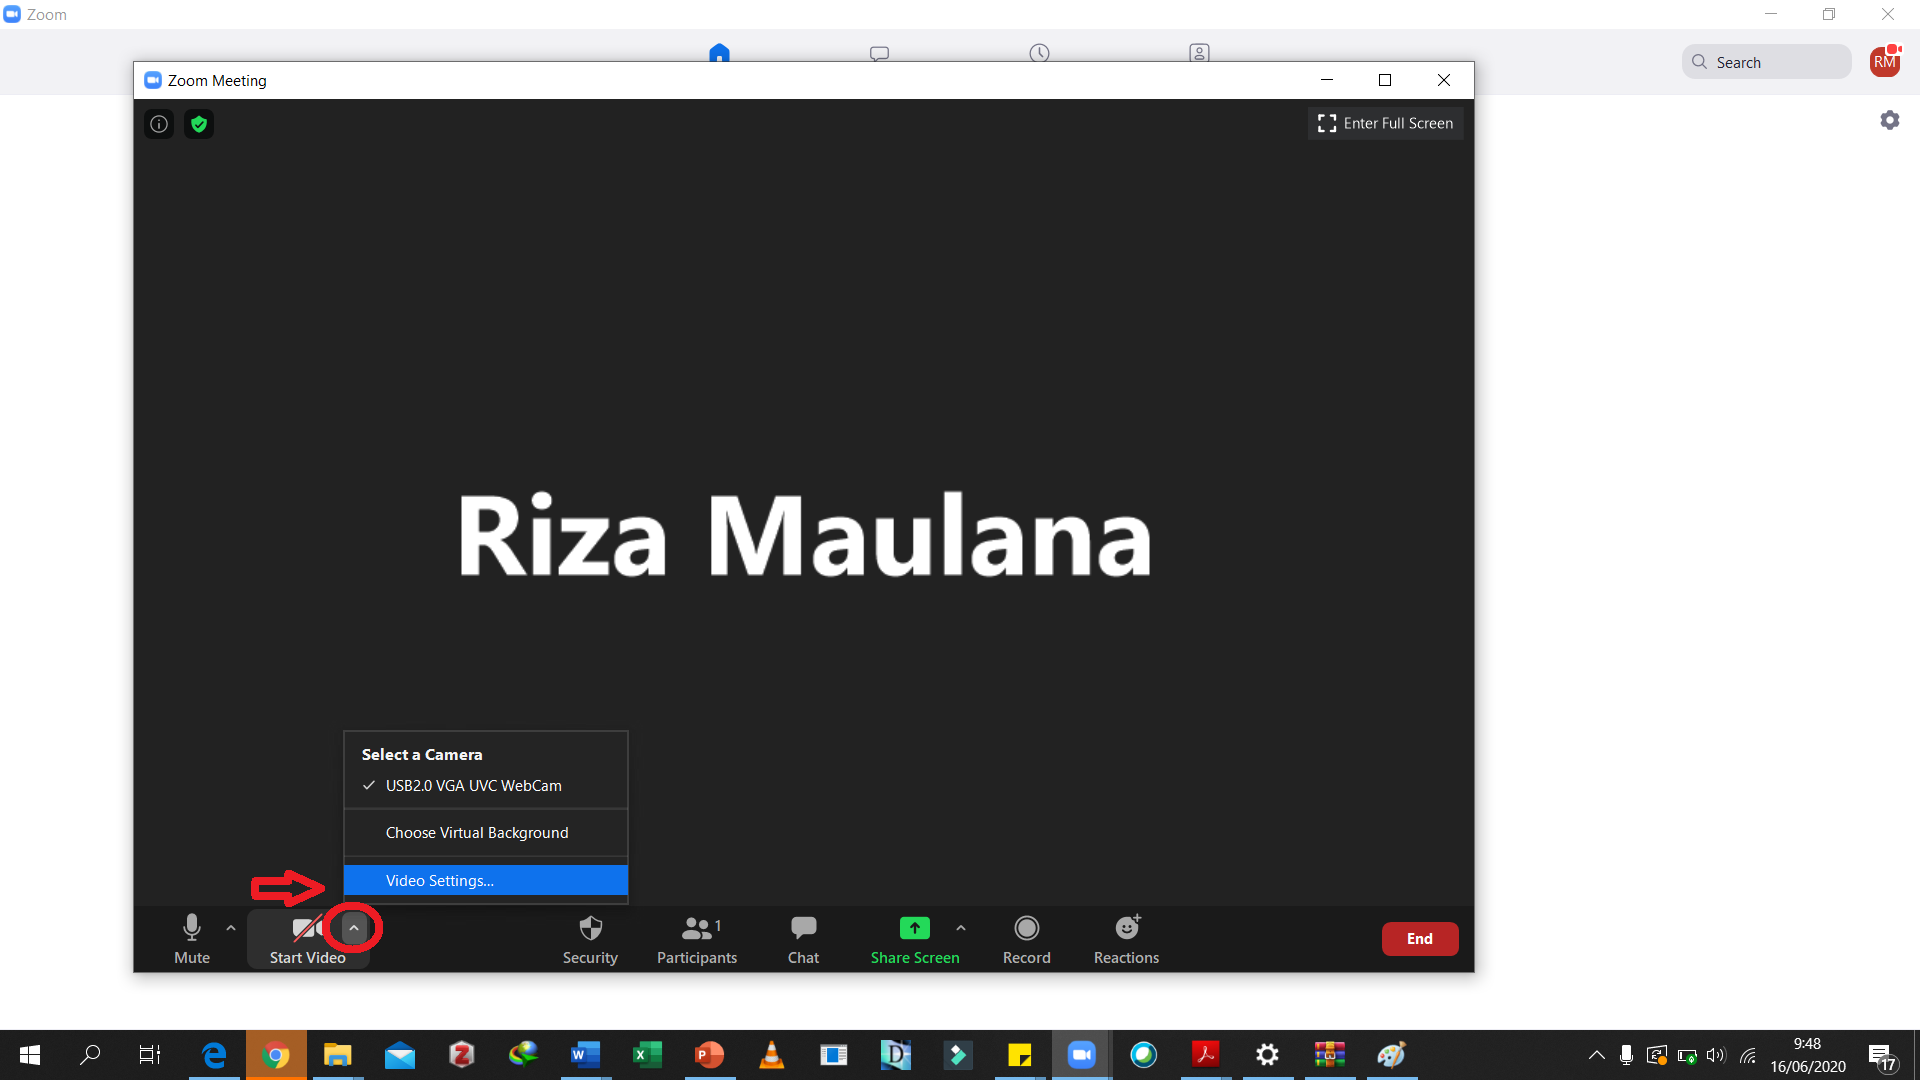Open the Chat panel
This screenshot has width=1920, height=1080.
803,939
